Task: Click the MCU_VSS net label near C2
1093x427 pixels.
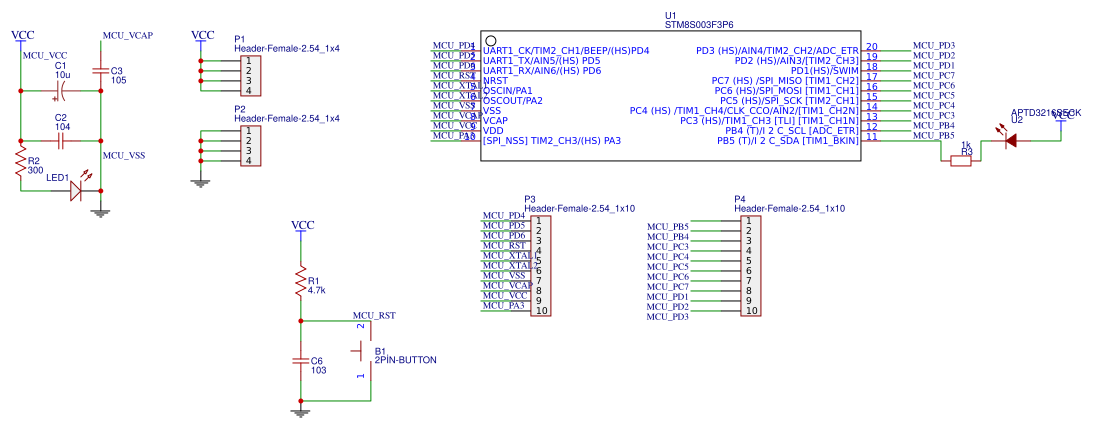Action: coord(124,155)
